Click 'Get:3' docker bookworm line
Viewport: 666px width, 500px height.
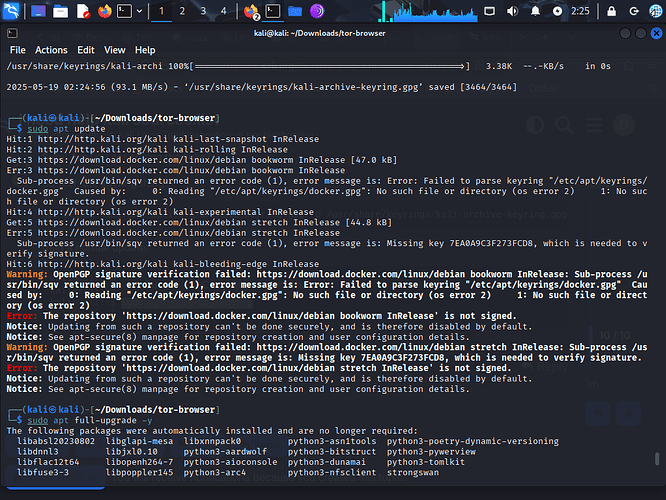tap(202, 160)
